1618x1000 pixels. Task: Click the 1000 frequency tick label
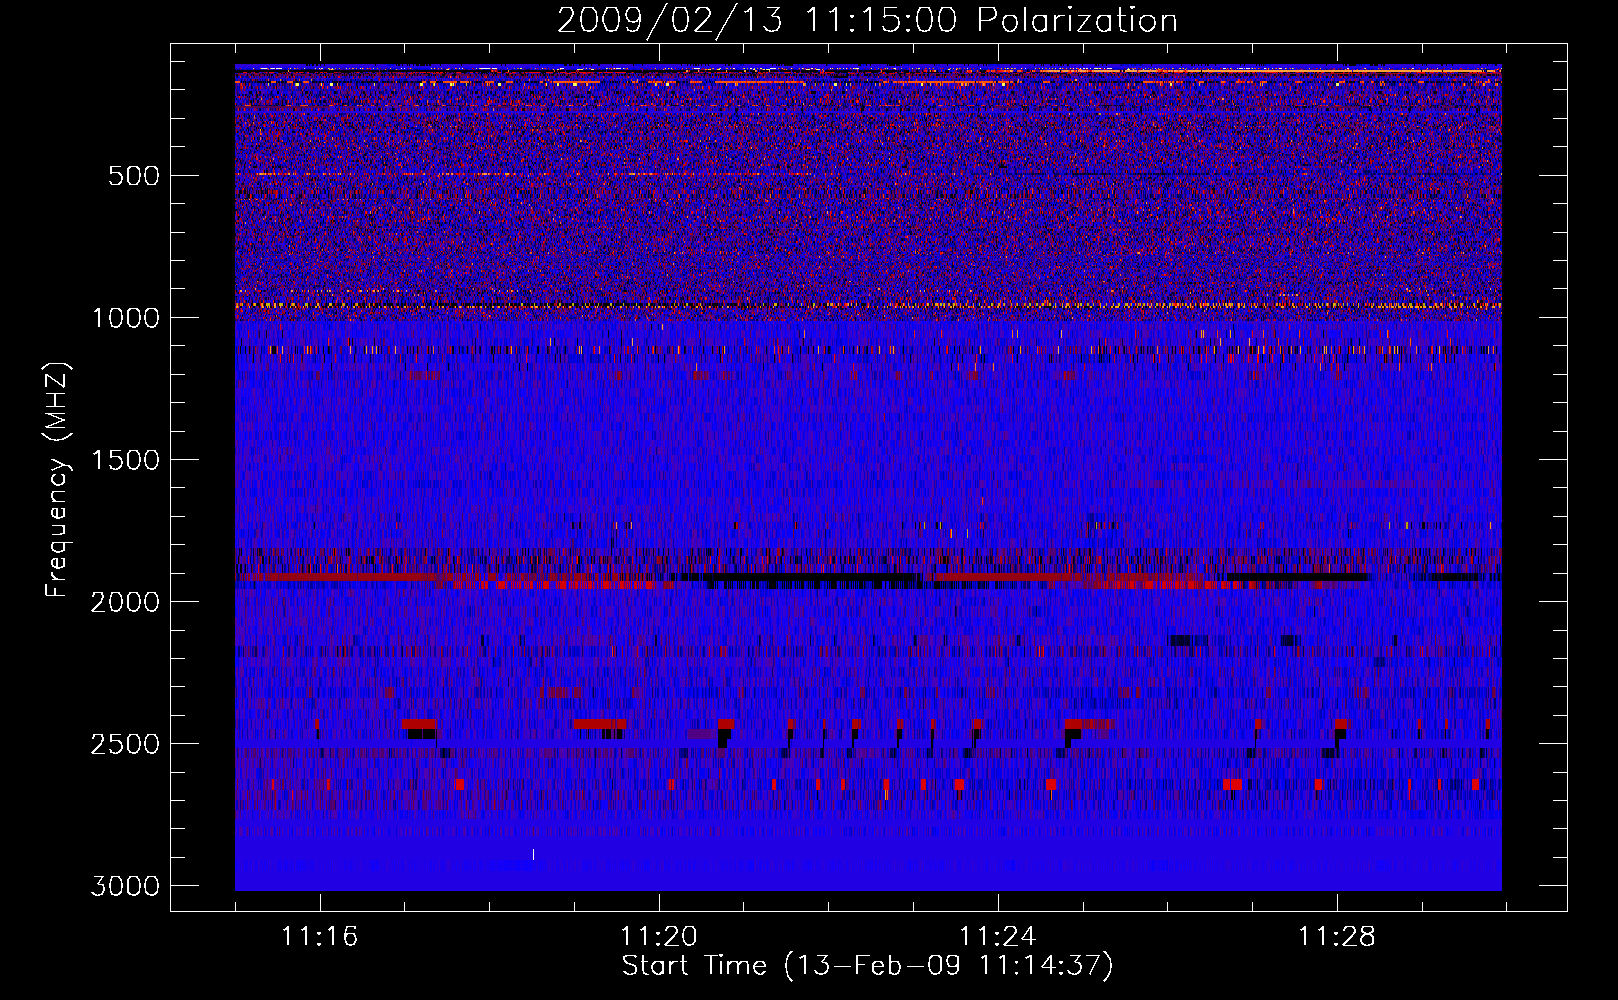pos(125,319)
